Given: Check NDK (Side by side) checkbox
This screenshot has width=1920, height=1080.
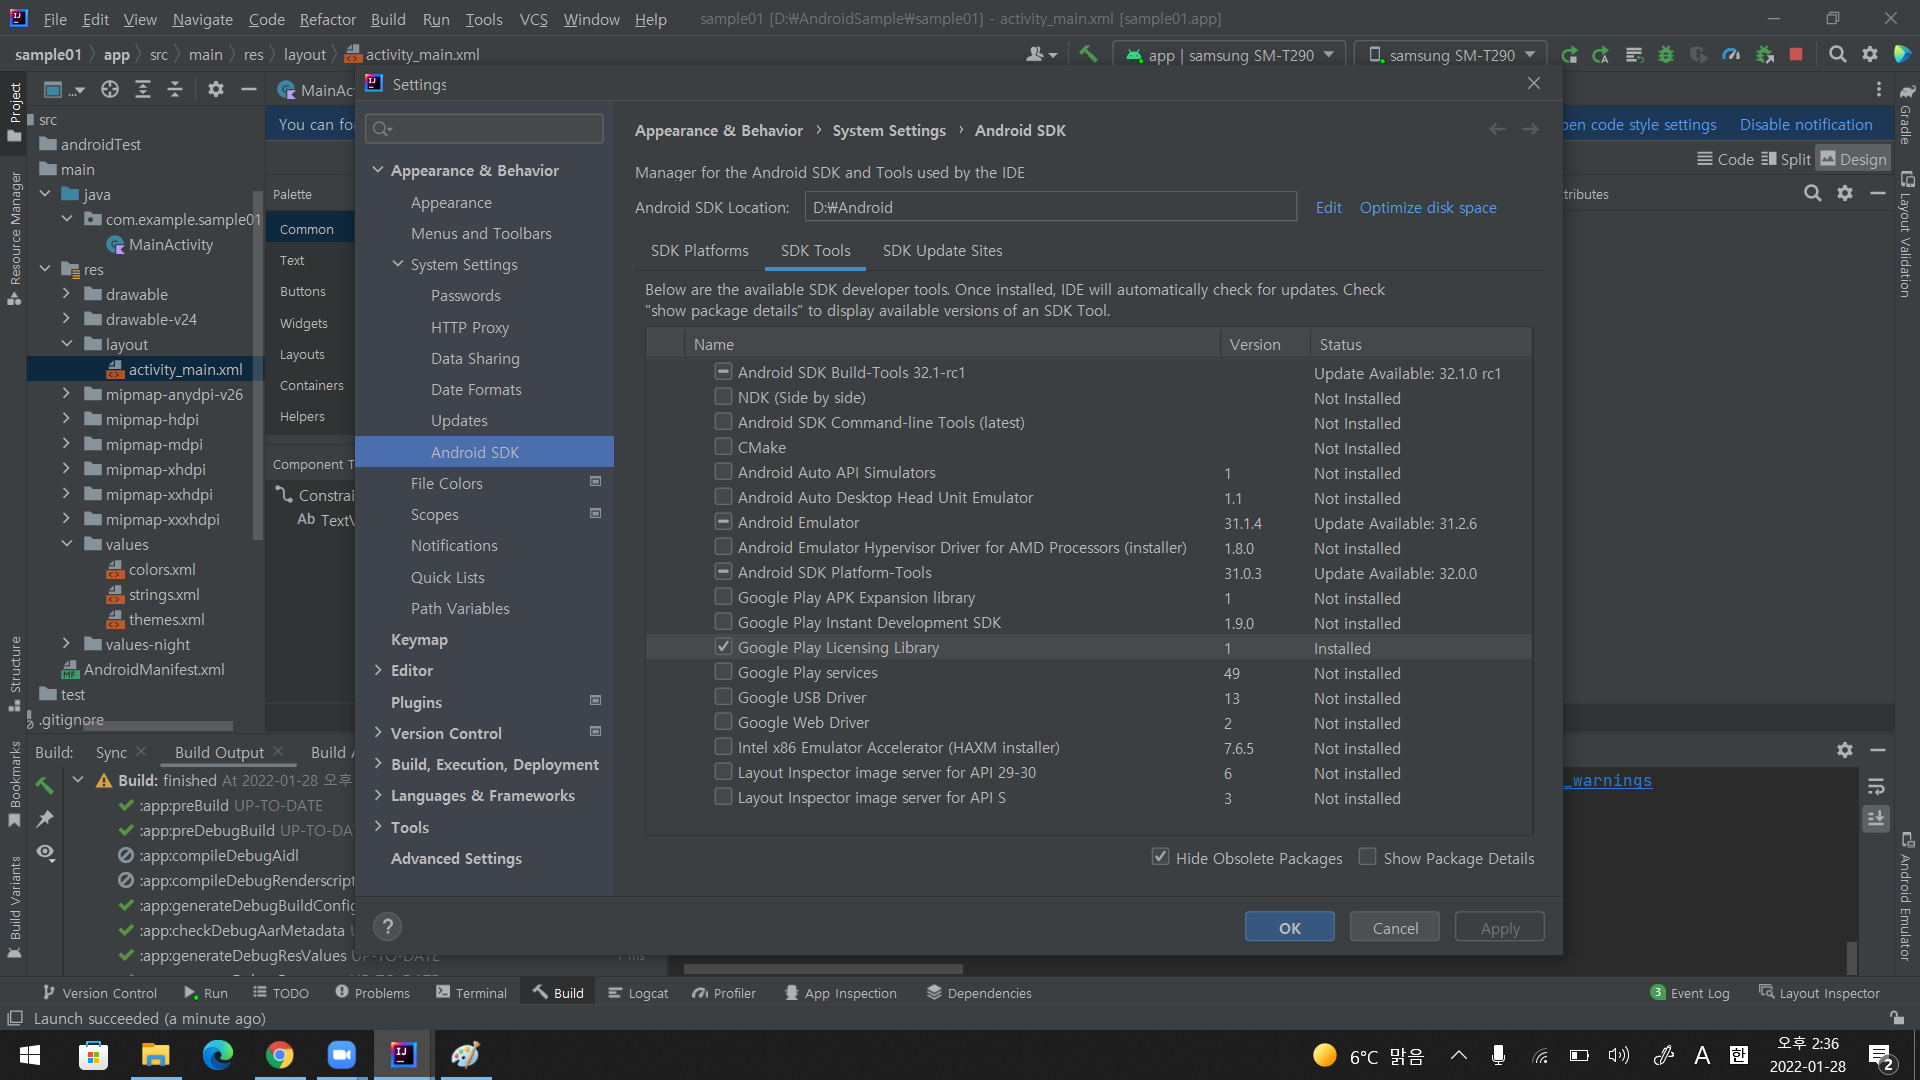Looking at the screenshot, I should tap(723, 397).
